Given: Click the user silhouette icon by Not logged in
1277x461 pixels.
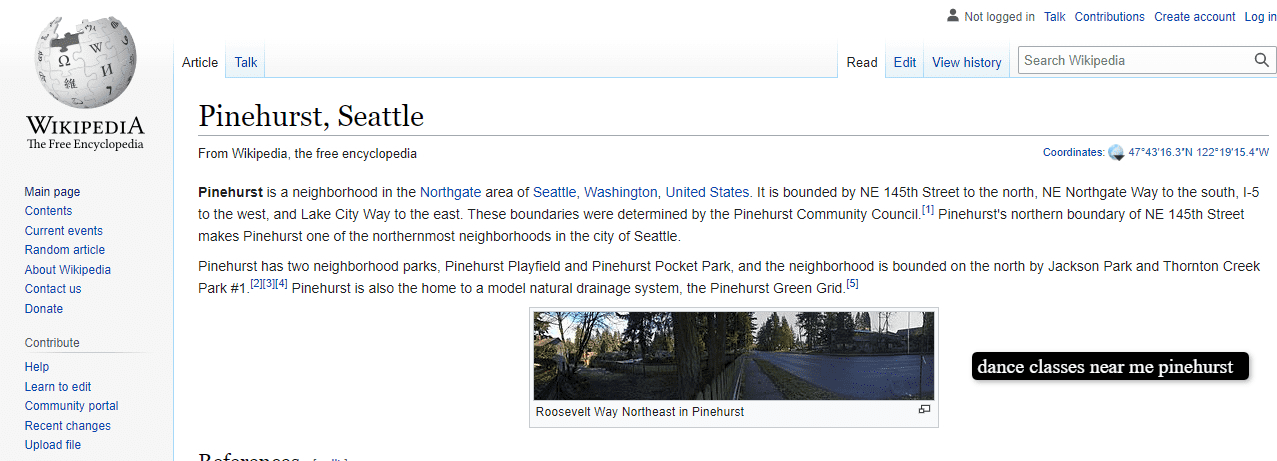Looking at the screenshot, I should tap(952, 16).
